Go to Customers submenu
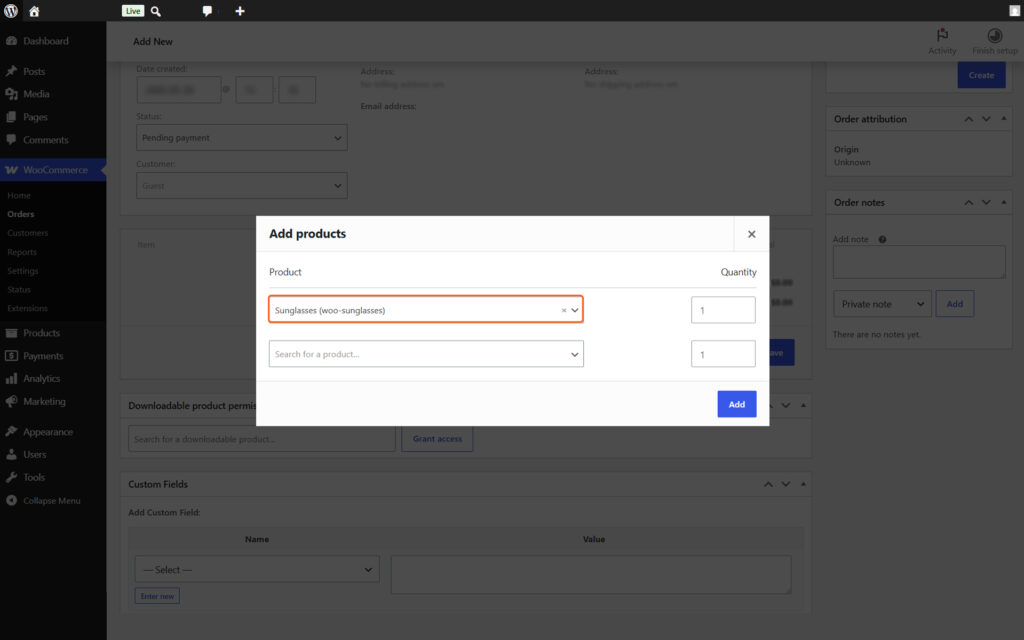Screen dimensions: 1024x640 (x=27, y=233)
